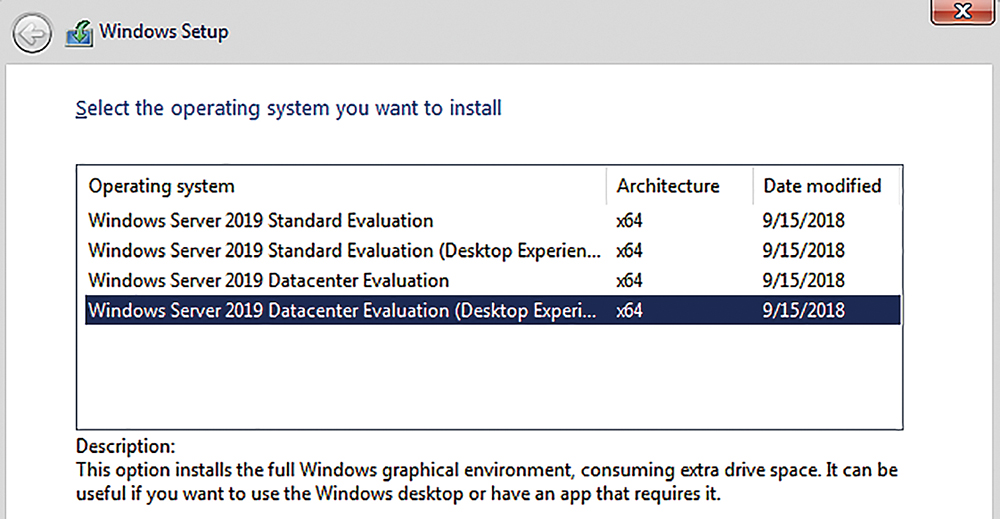Viewport: 1000px width, 519px height.
Task: Choose Standard Evaluation (Desktop Experience) entry
Action: (492, 251)
